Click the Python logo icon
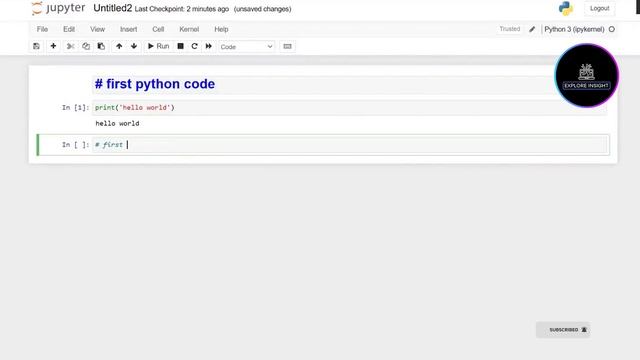The width and height of the screenshot is (640, 360). click(x=566, y=8)
